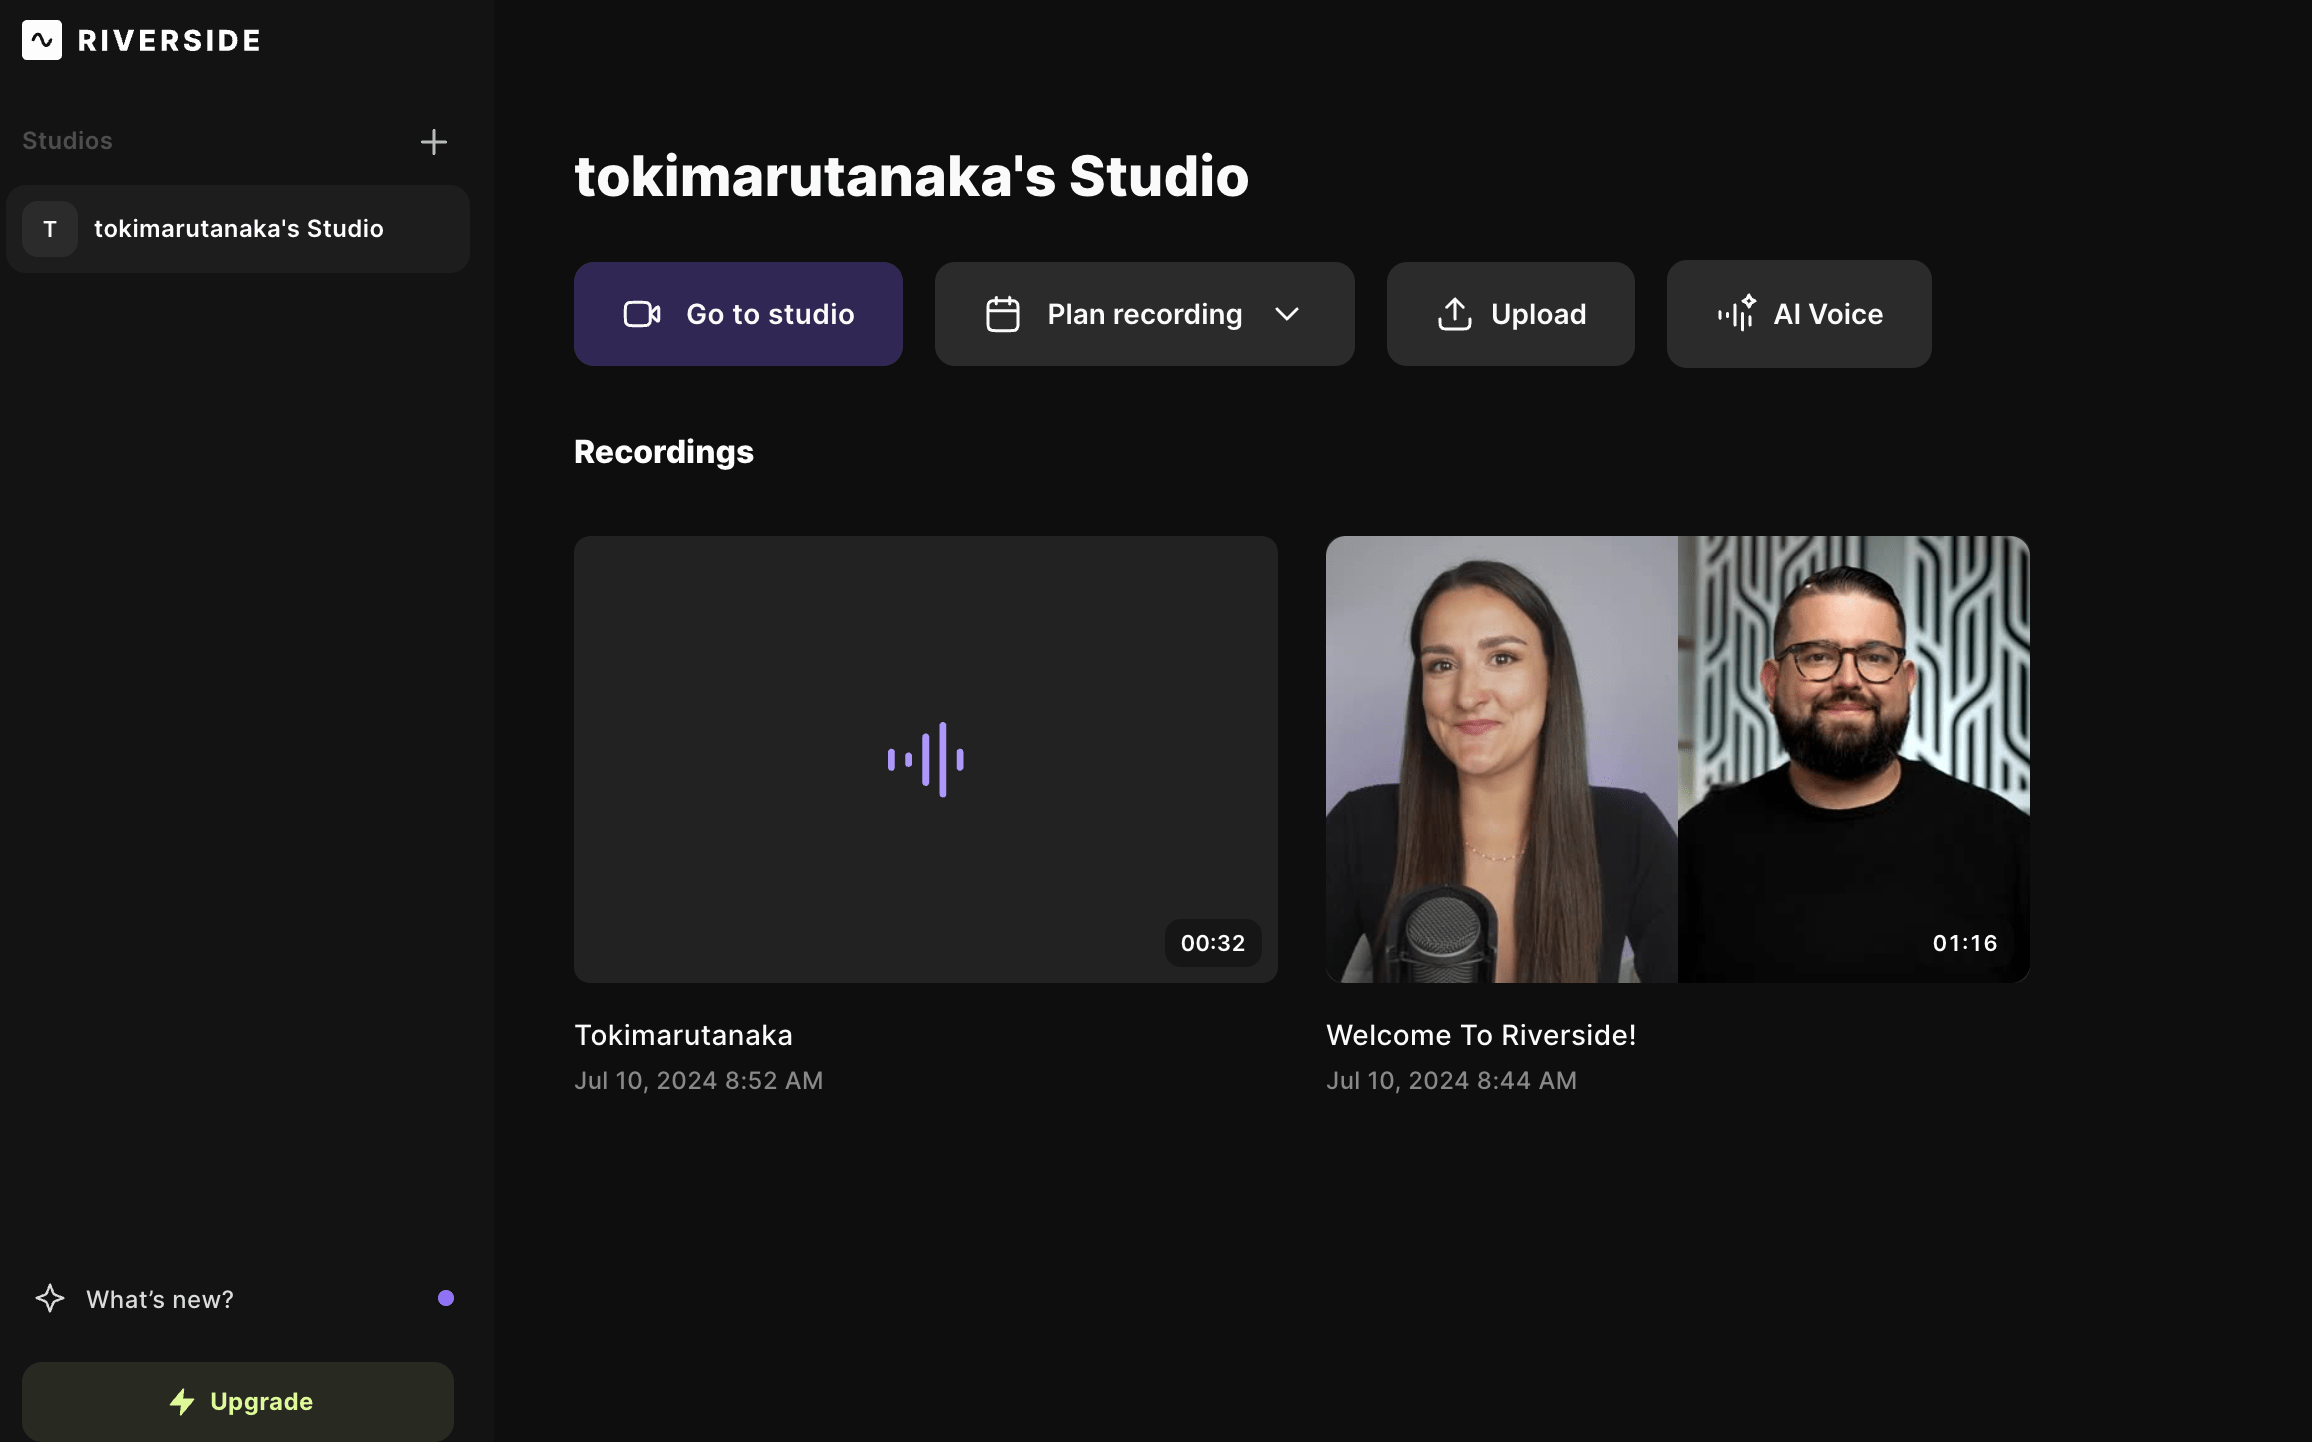This screenshot has width=2312, height=1442.
Task: Click the RIVERSIDE wordmark text
Action: [169, 41]
